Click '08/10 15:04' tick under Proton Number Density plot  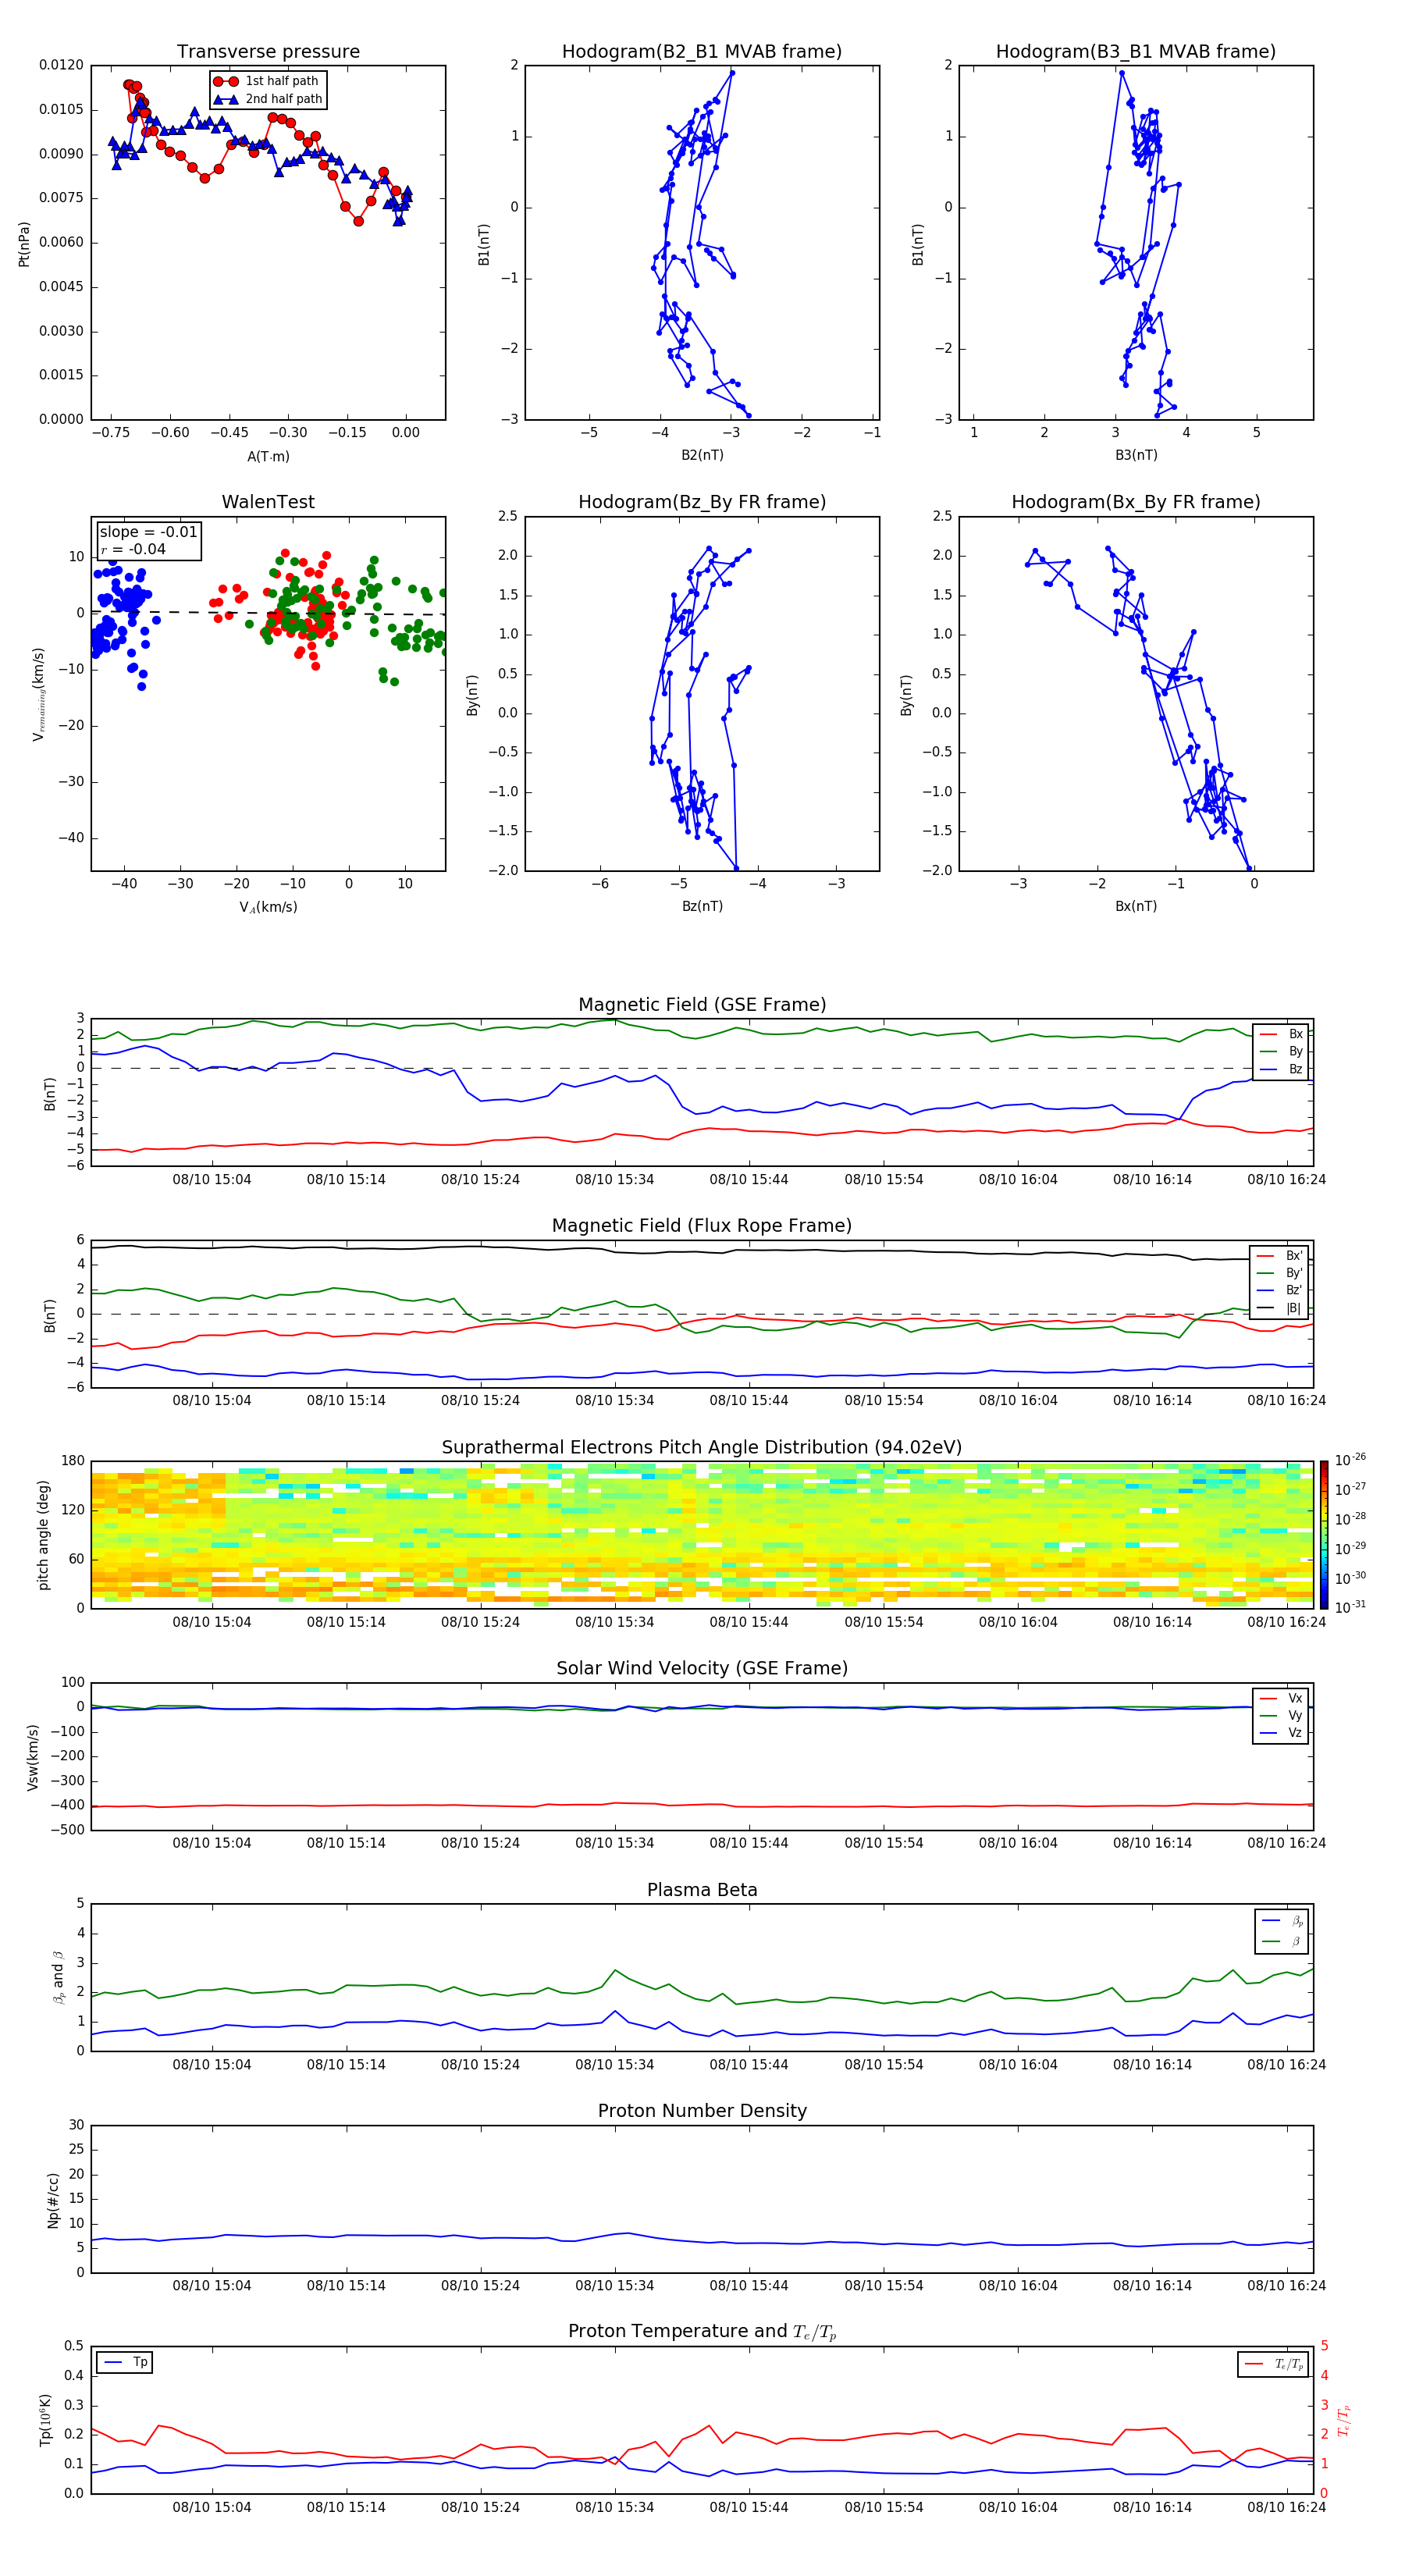[x=211, y=2286]
